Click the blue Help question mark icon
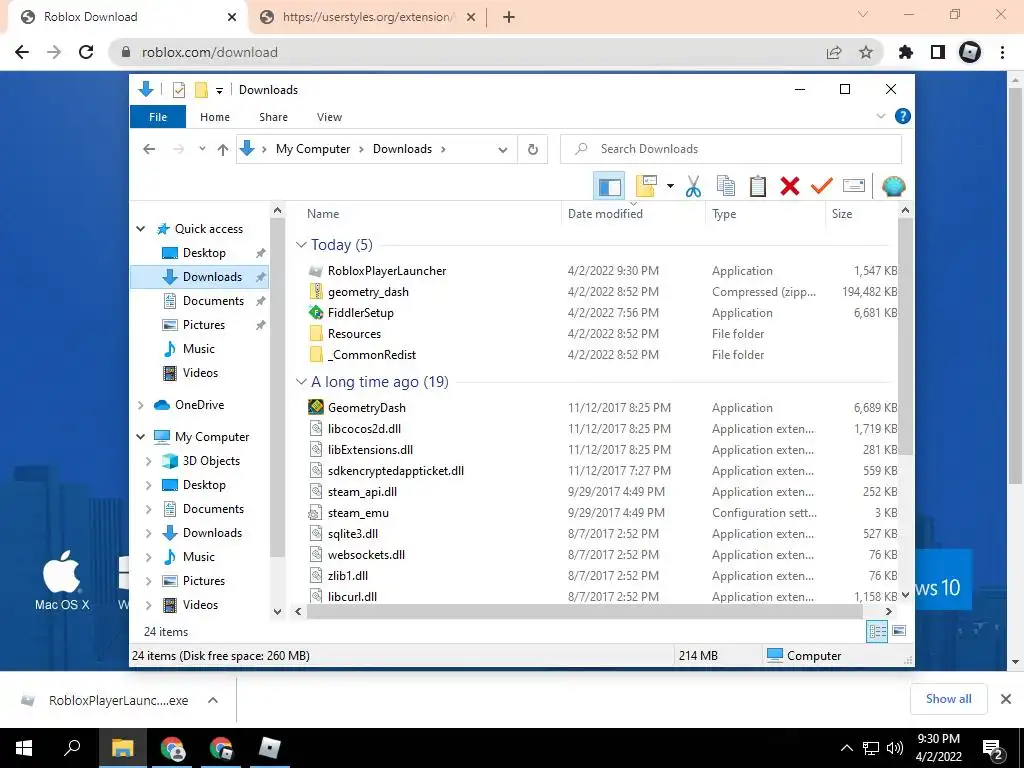The width and height of the screenshot is (1024, 768). [903, 116]
